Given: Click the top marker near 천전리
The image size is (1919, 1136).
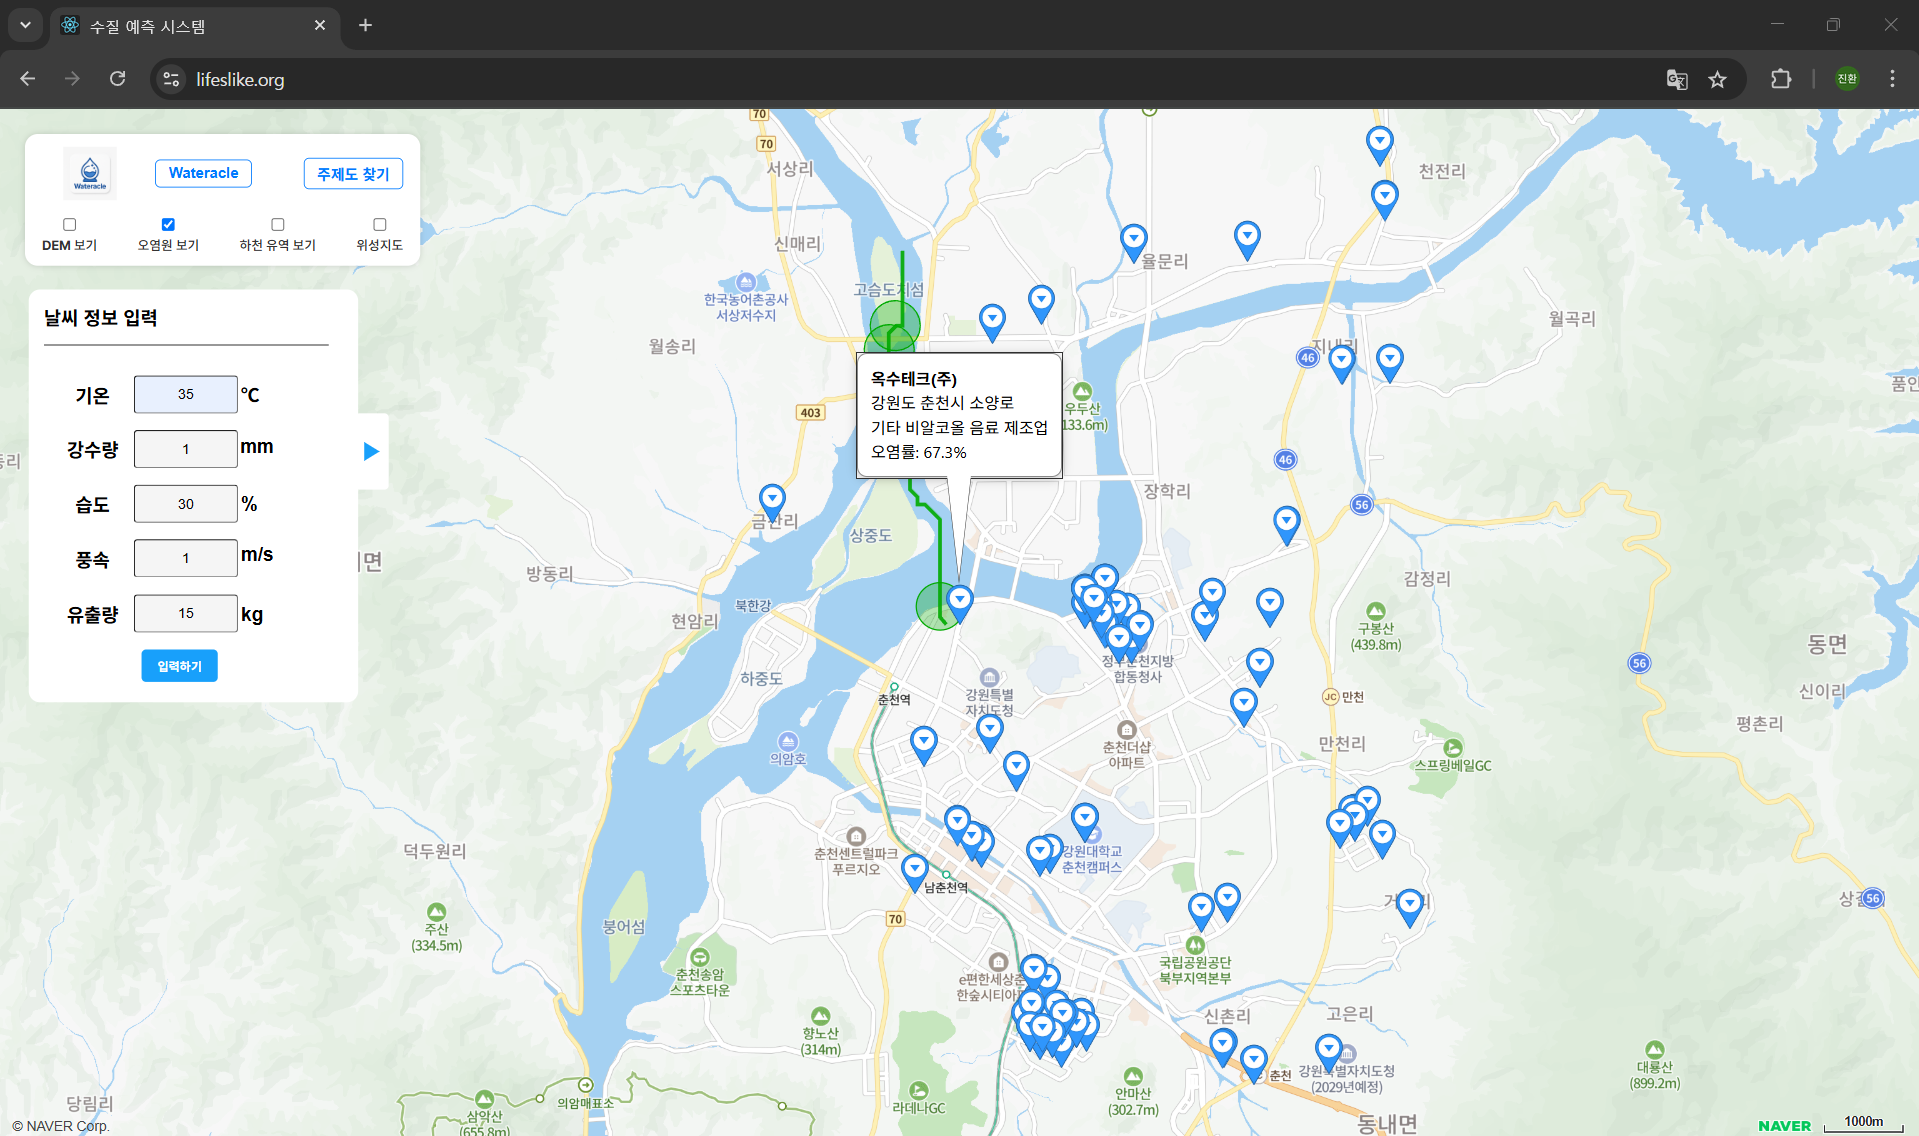Looking at the screenshot, I should click(1380, 146).
